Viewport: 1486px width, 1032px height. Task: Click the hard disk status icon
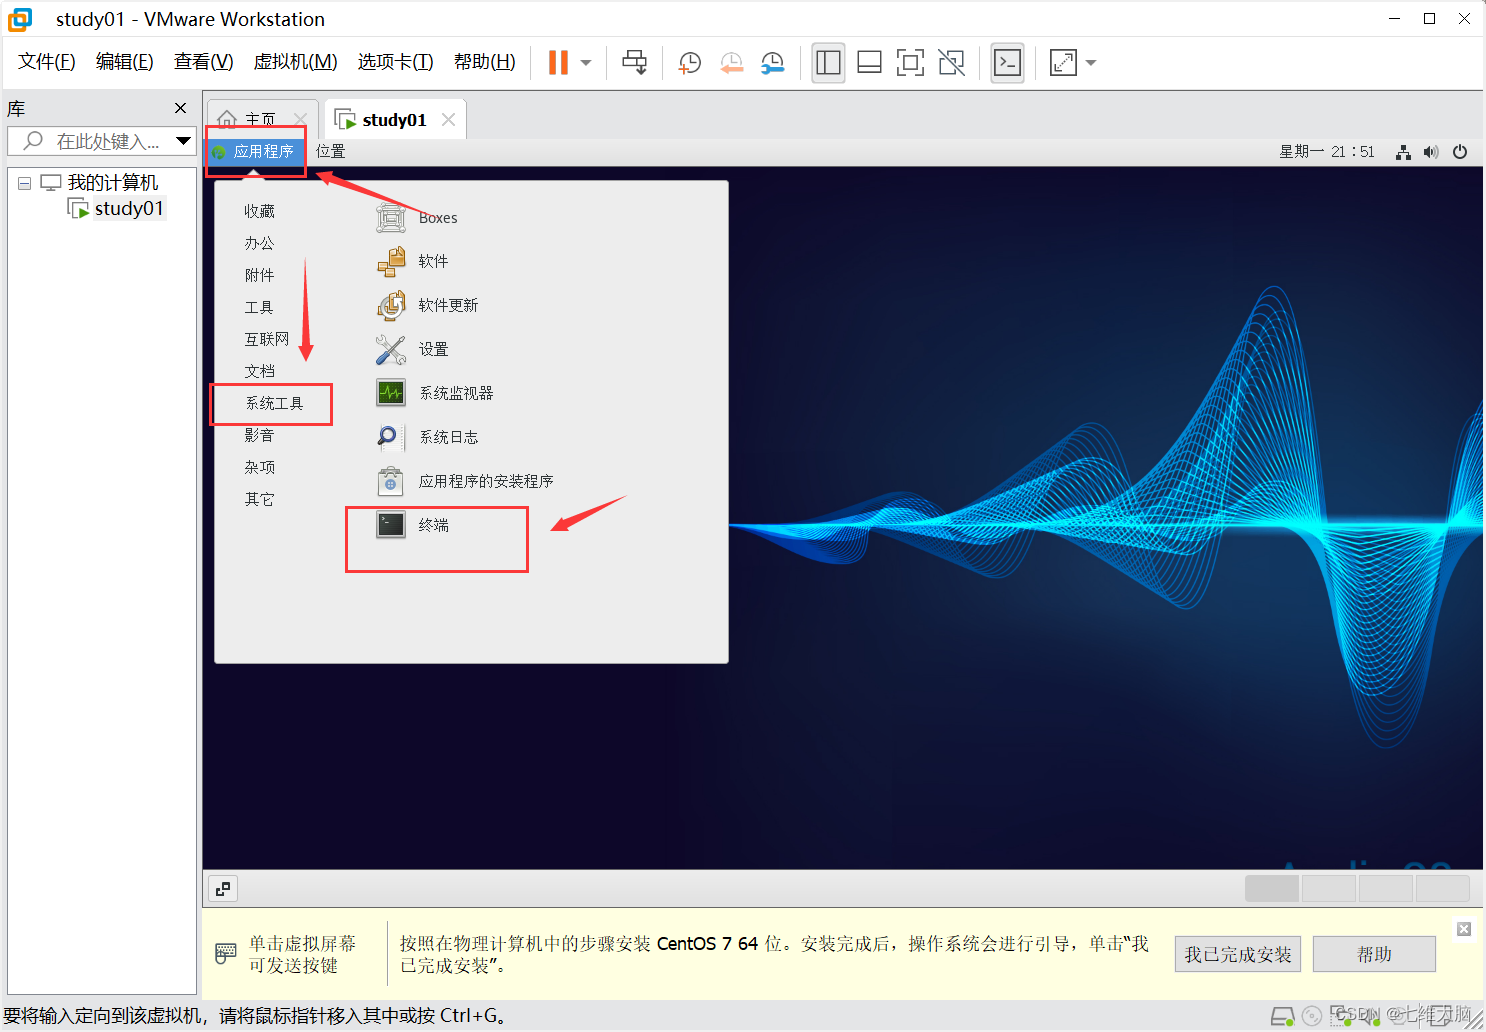[1282, 1017]
